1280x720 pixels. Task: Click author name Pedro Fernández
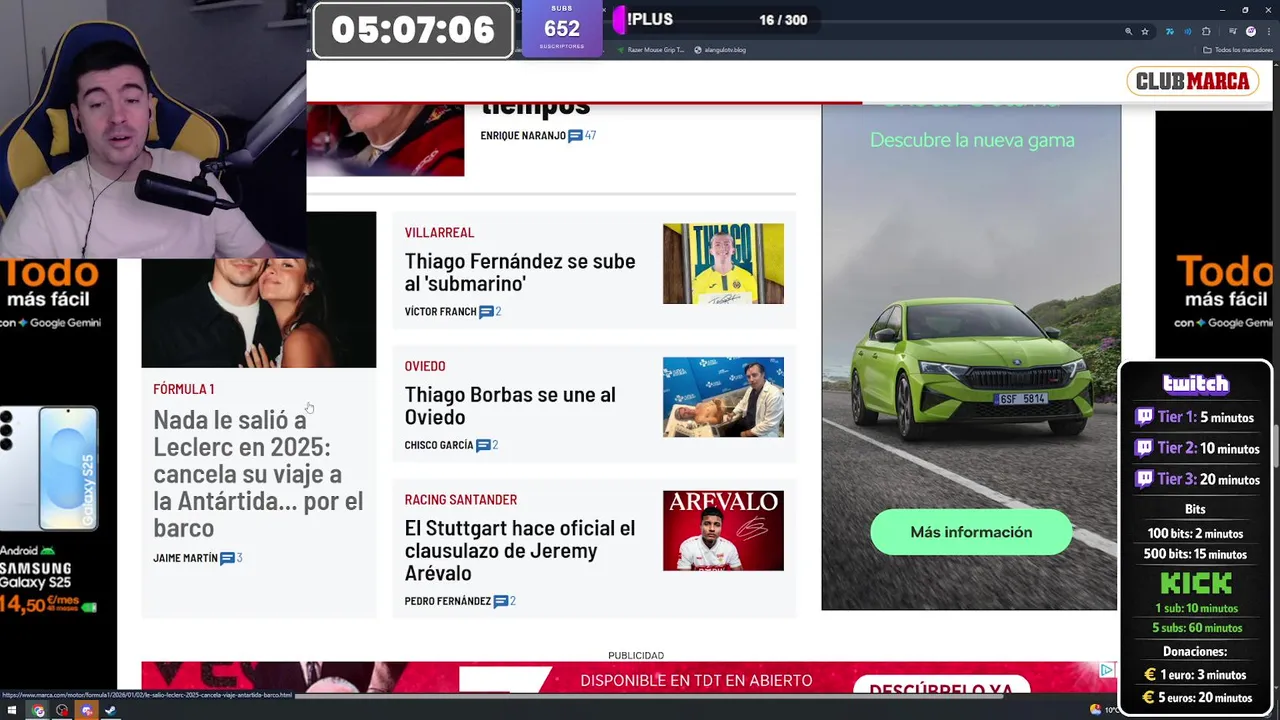[447, 601]
